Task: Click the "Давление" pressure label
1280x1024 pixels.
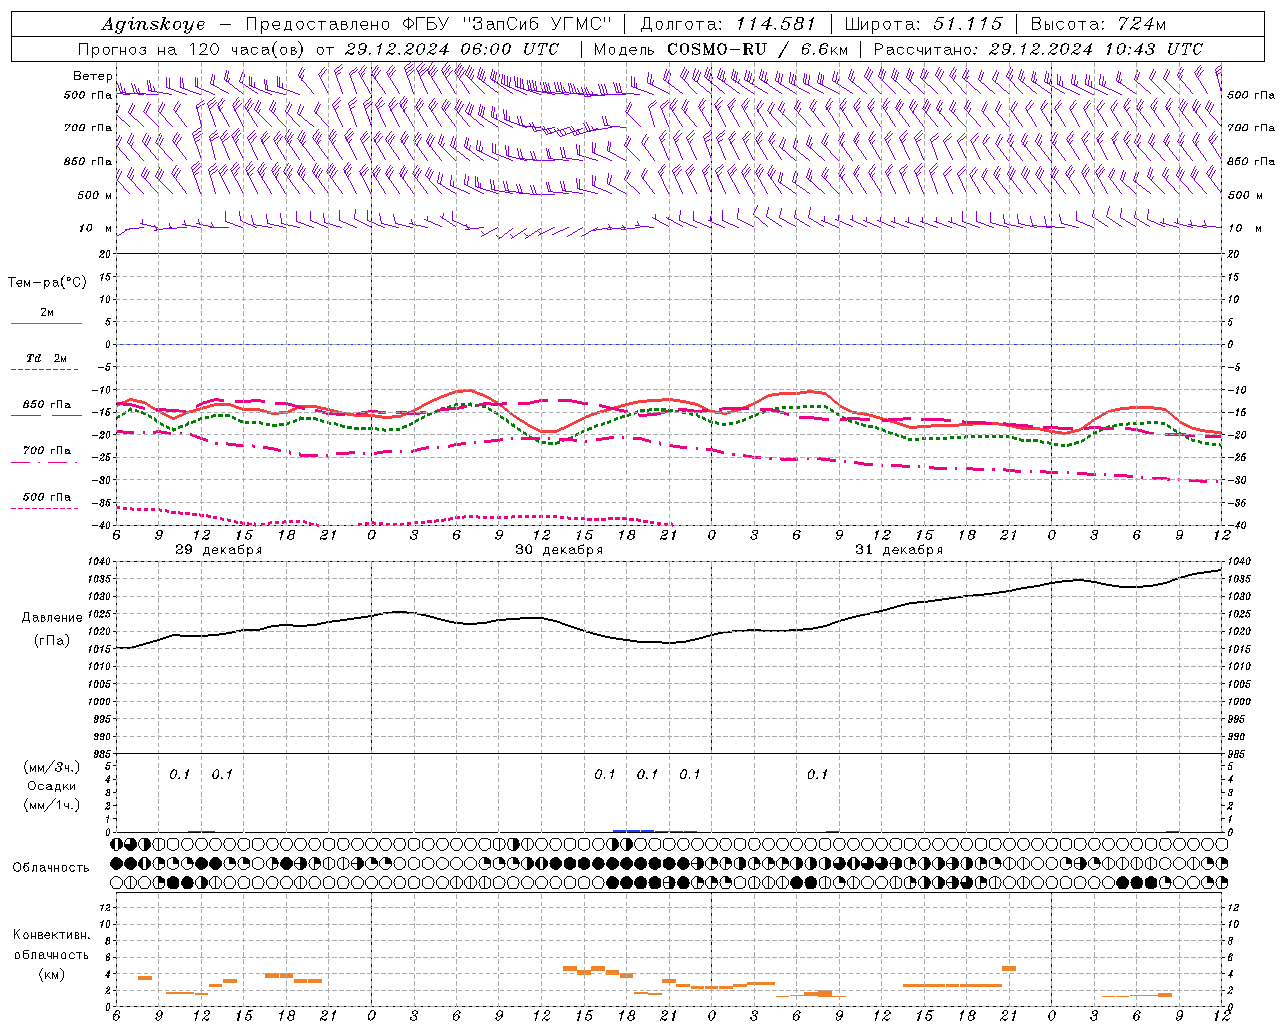Action: pyautogui.click(x=51, y=618)
